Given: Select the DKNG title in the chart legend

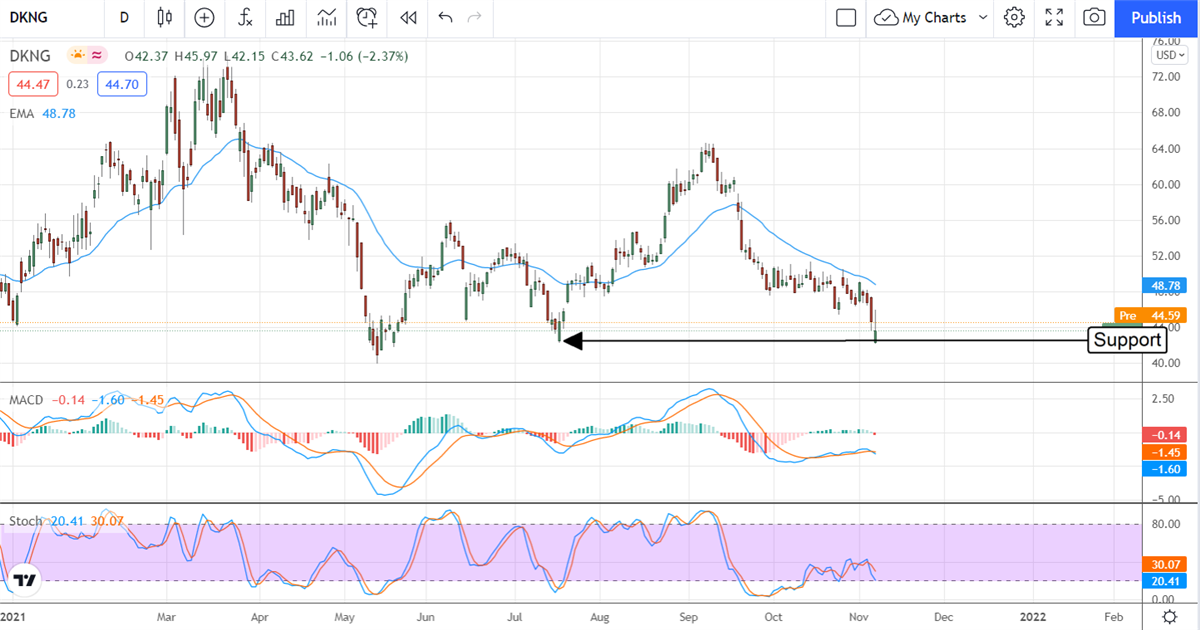Looking at the screenshot, I should pyautogui.click(x=31, y=56).
